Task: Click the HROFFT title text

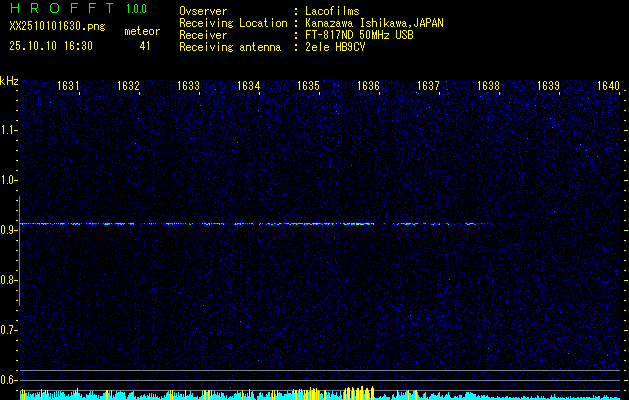Action: 62,10
